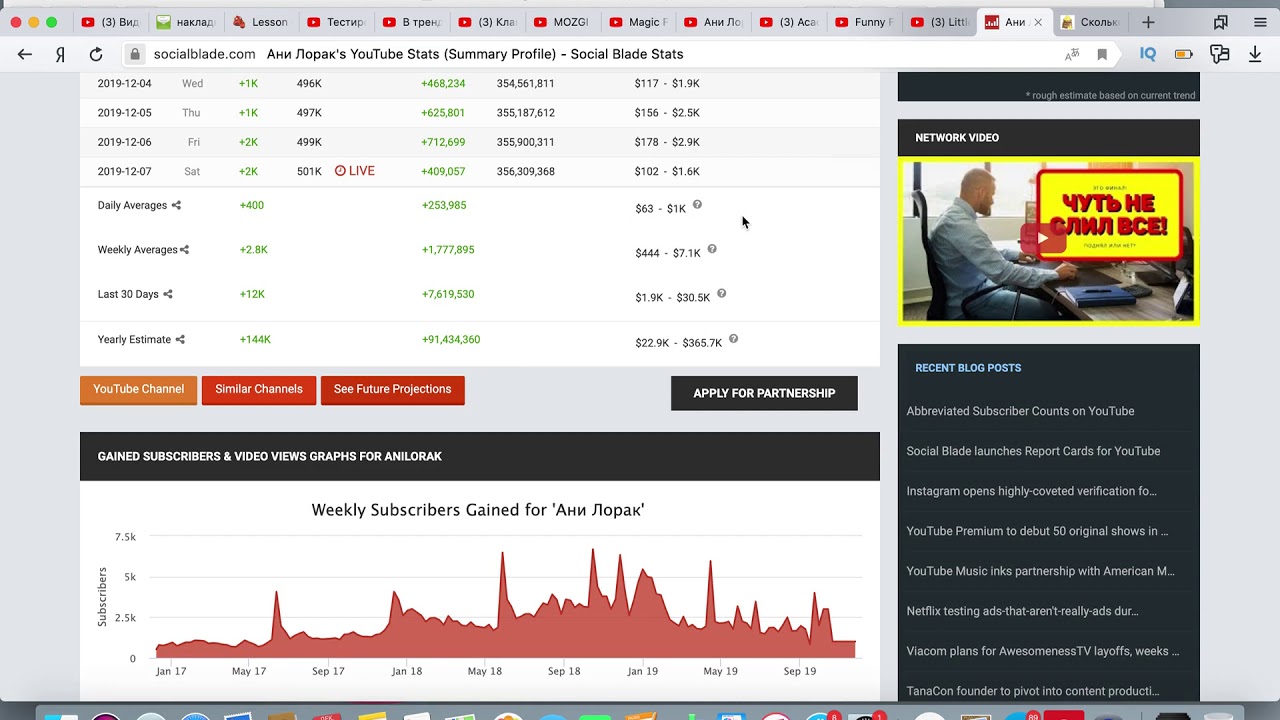Screen dimensions: 1280x720
Task: Open Yandex home via the Я icon
Action: pos(61,54)
